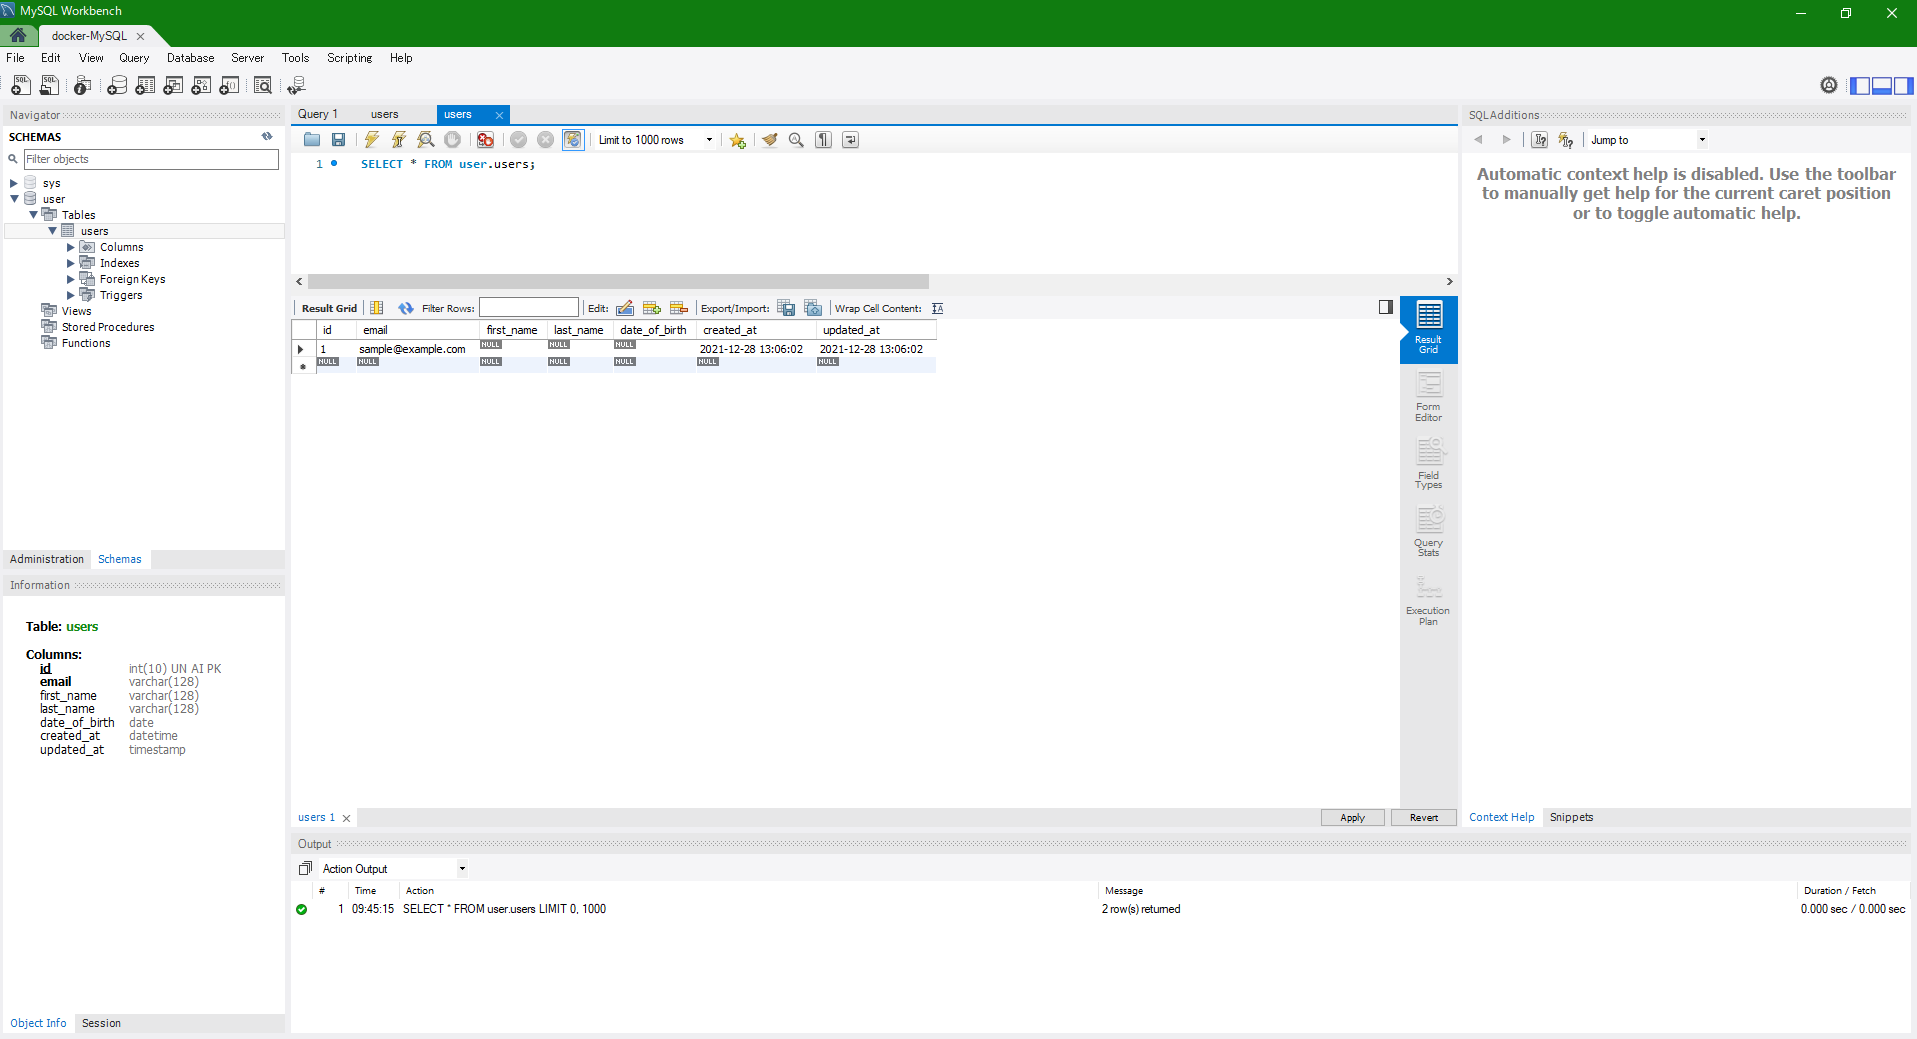Collapse the Tables node
This screenshot has height=1039, width=1917.
coord(33,215)
